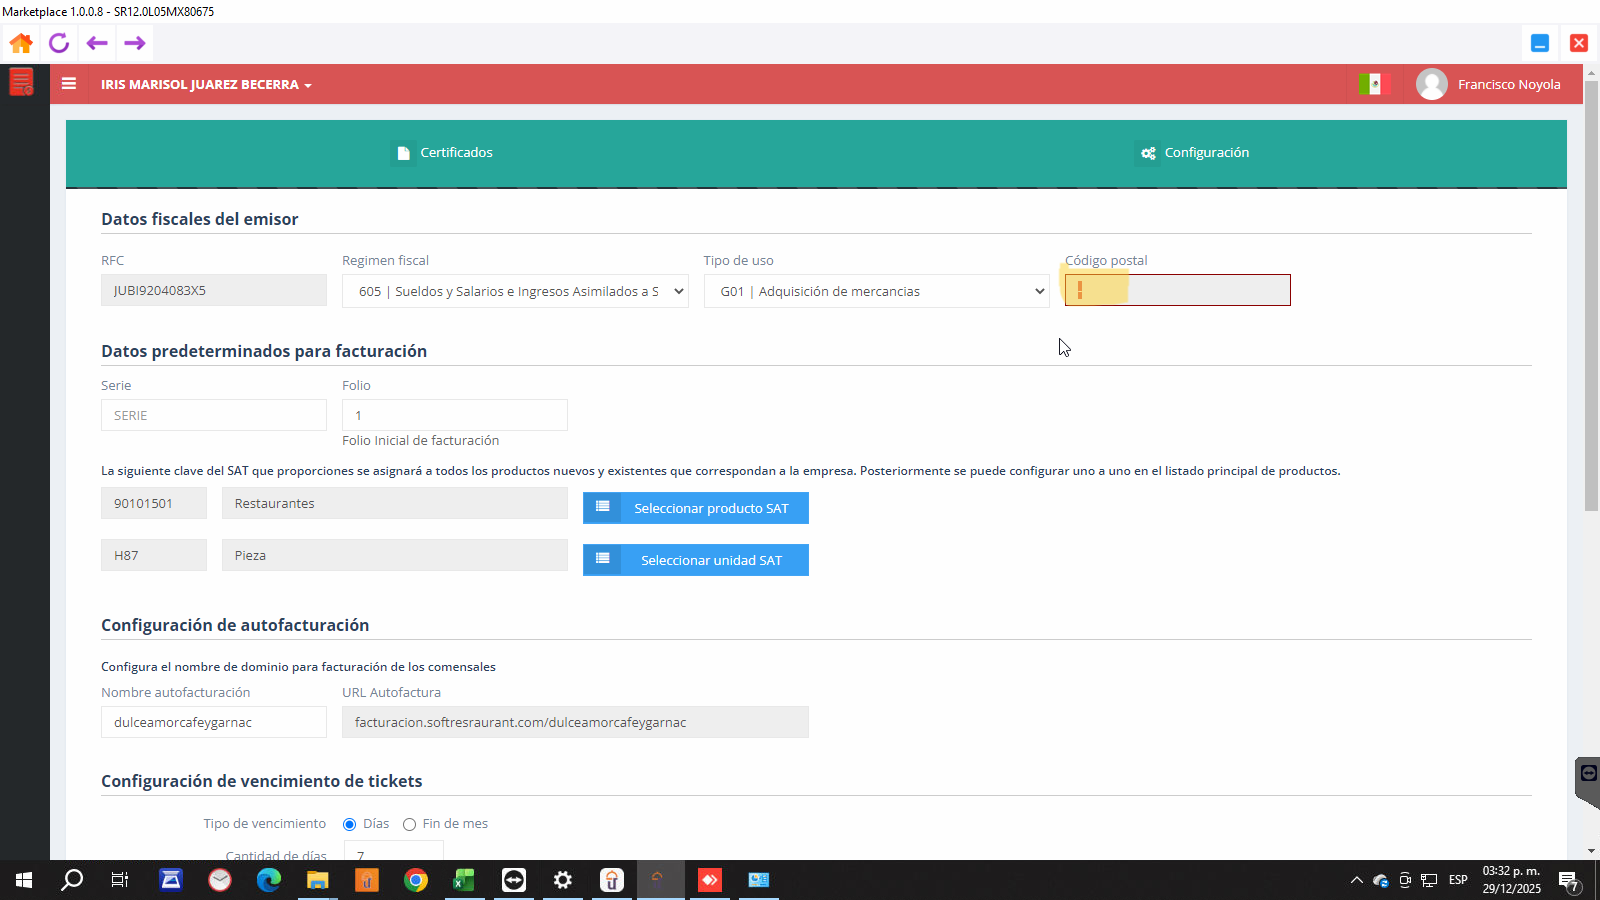
Task: Click the Folio input field
Action: click(x=455, y=415)
